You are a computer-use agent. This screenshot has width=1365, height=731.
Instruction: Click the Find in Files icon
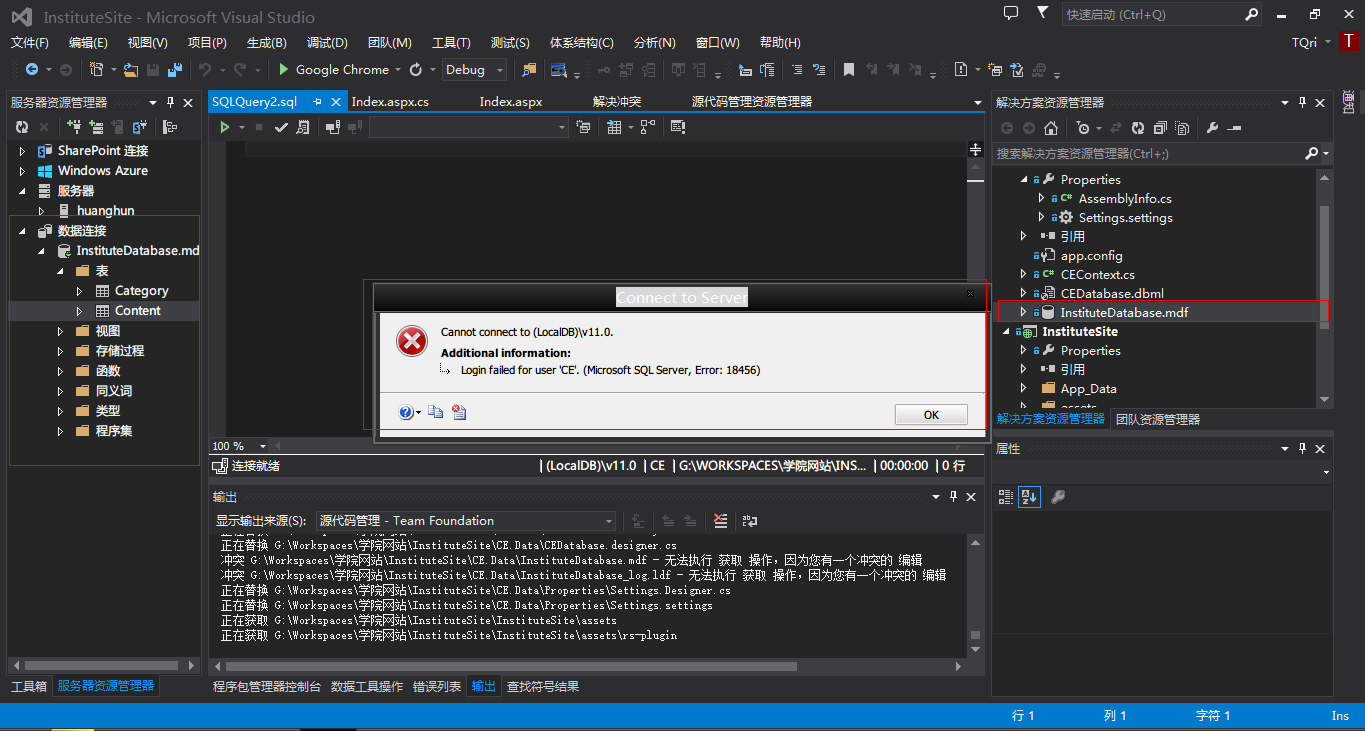[x=529, y=70]
